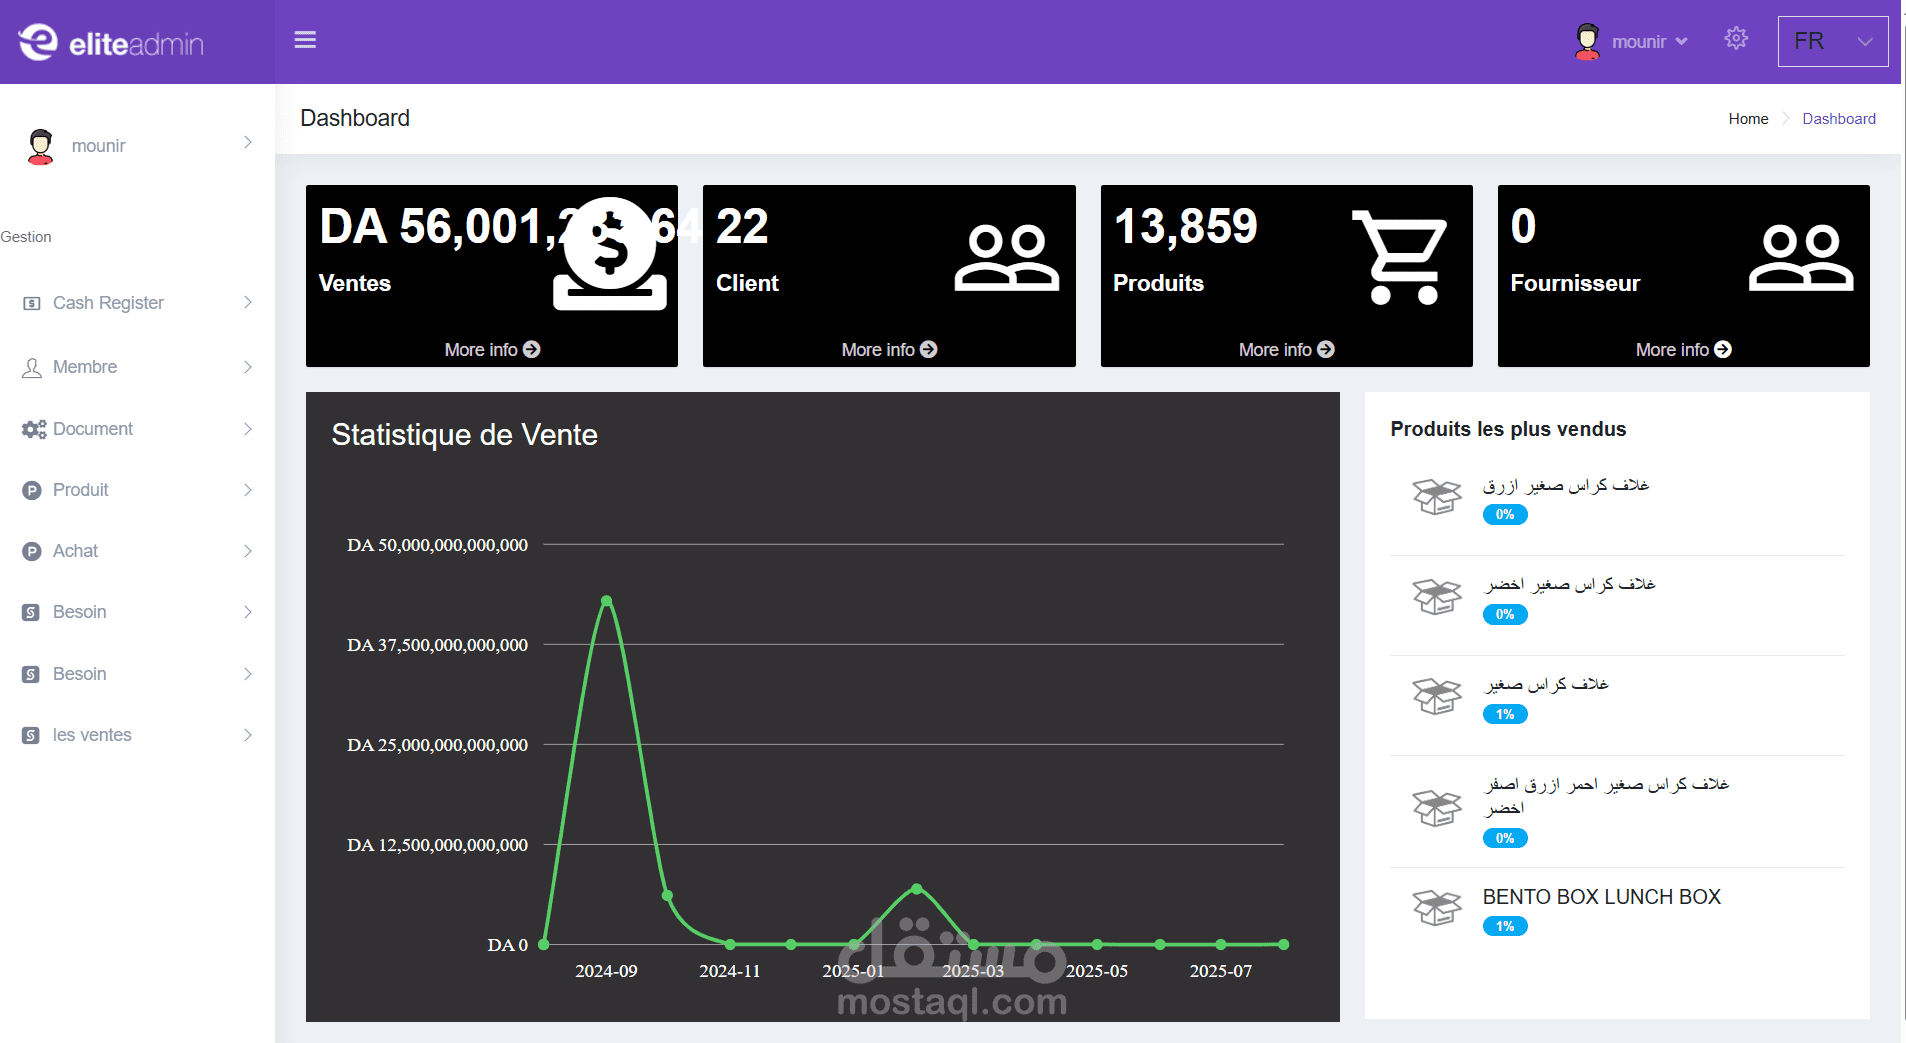1906x1043 pixels.
Task: Click the people icon on Client card
Action: point(1007,258)
